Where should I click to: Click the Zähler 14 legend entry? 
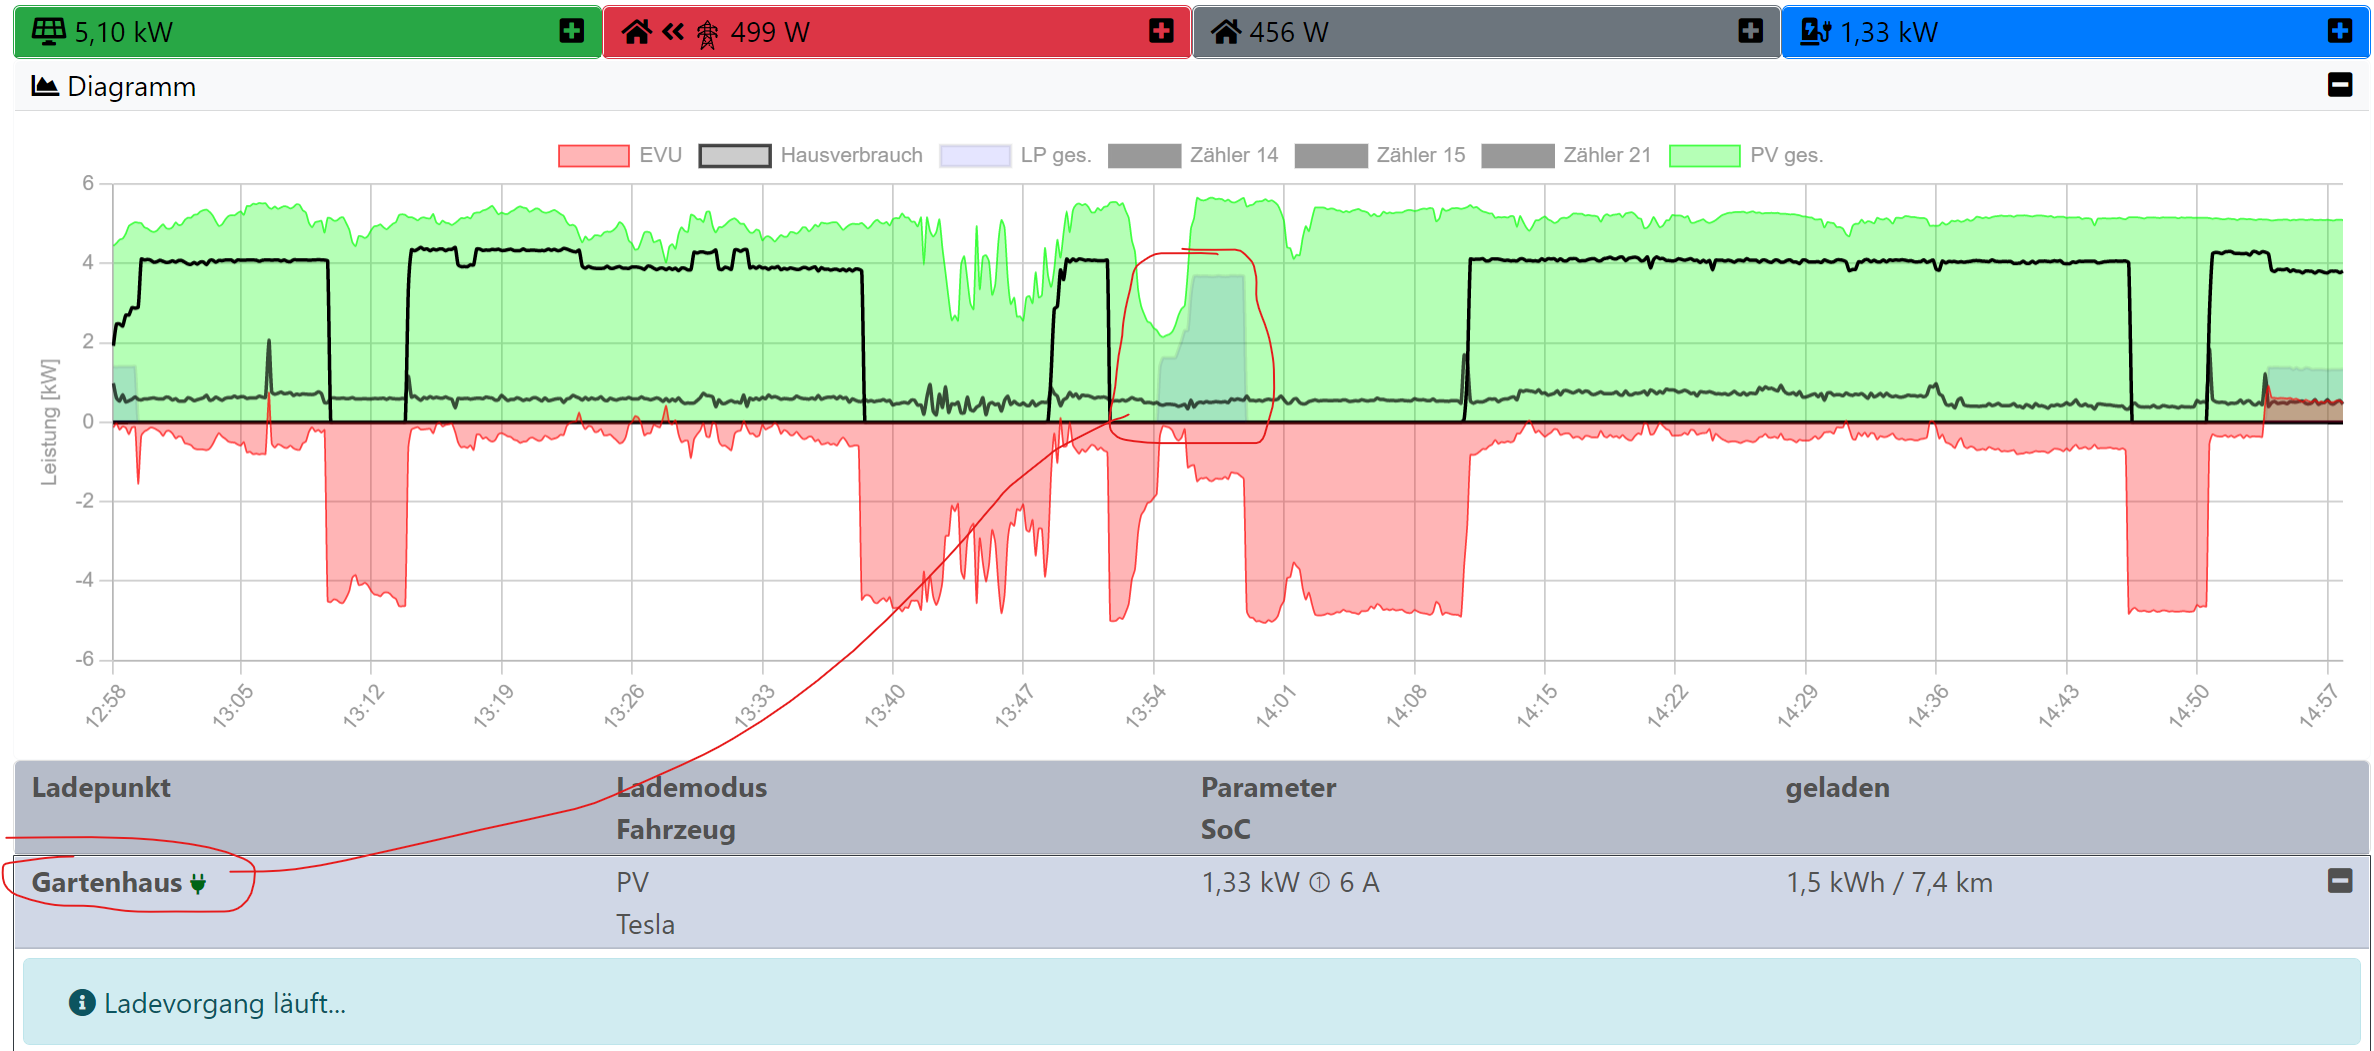click(x=1193, y=155)
